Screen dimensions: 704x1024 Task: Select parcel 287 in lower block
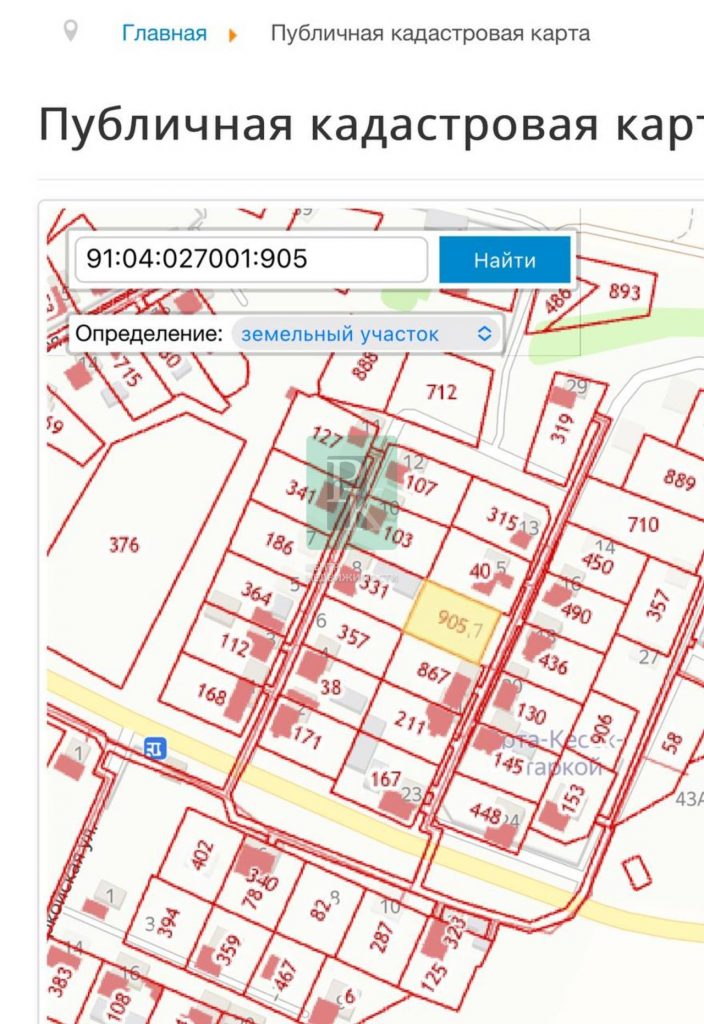tap(382, 935)
